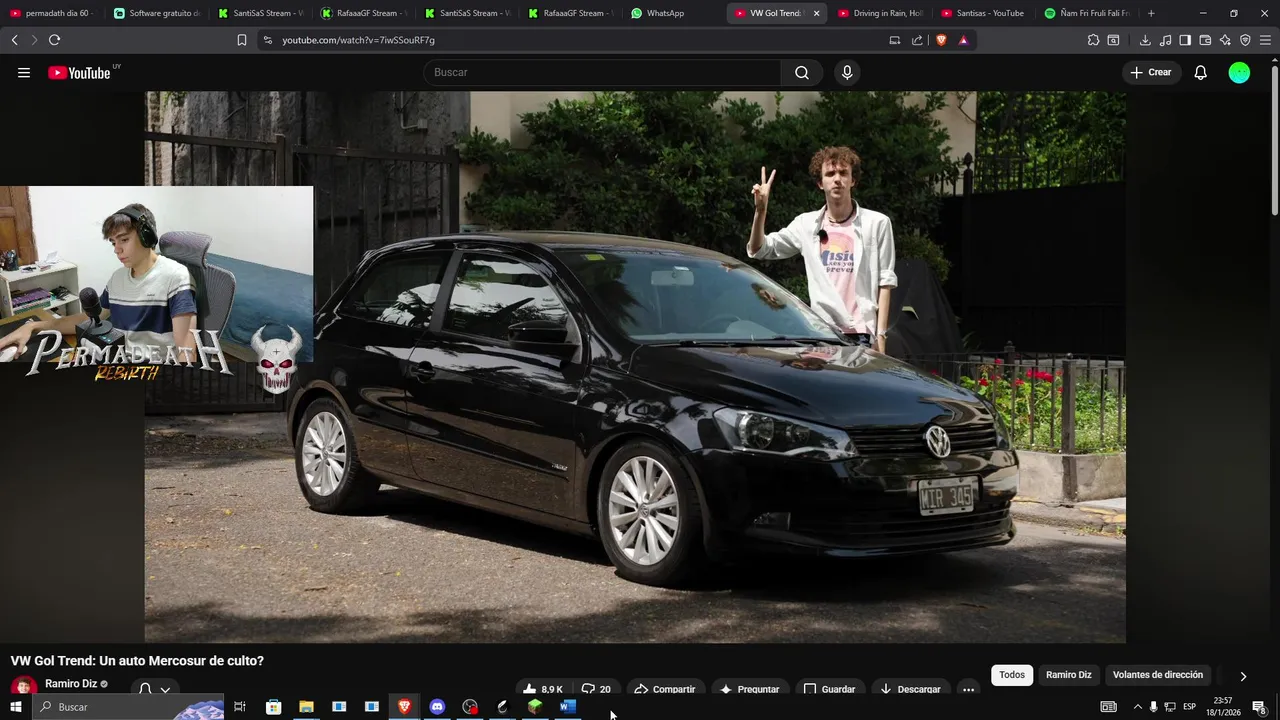Reload the page in the browser

[x=54, y=40]
